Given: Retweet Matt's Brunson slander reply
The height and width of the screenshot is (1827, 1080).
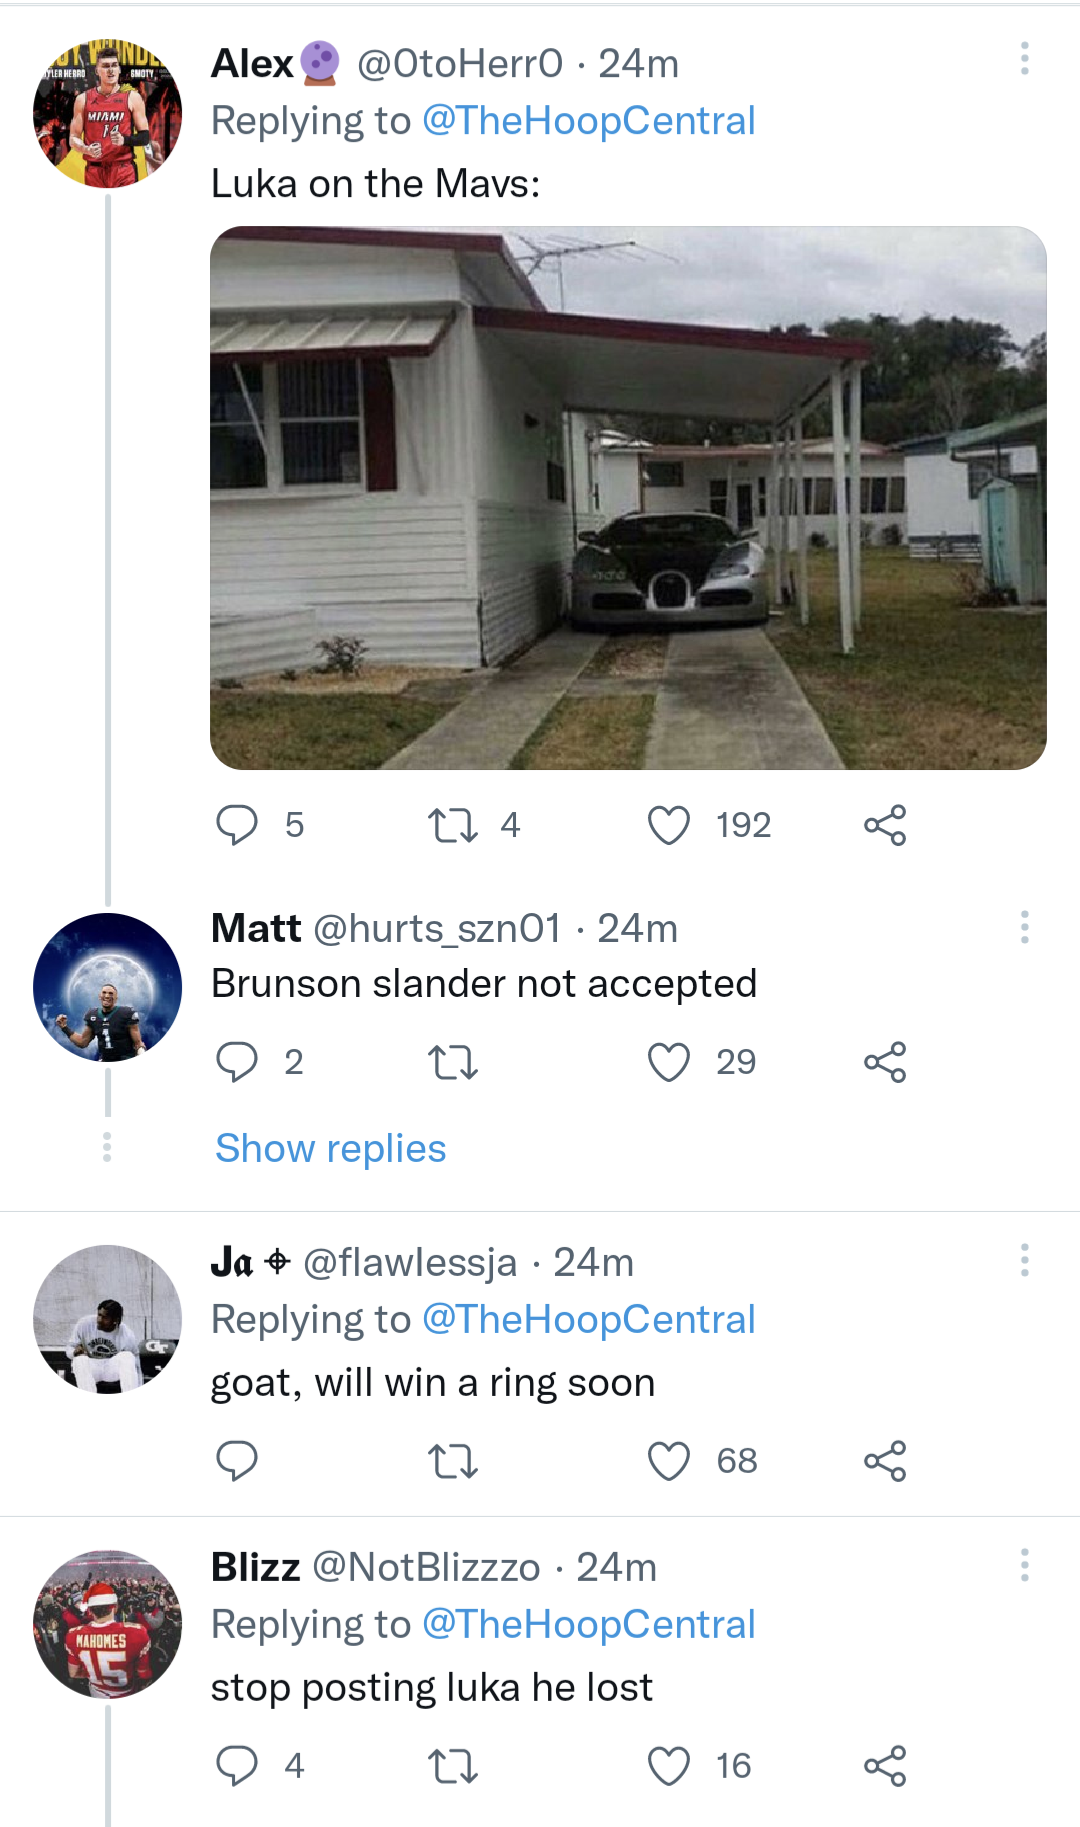Looking at the screenshot, I should (453, 1062).
